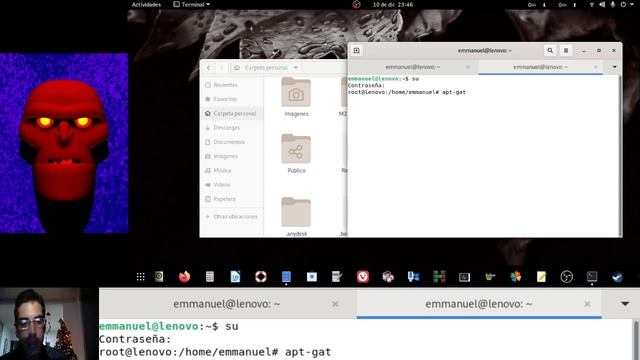Select the active second terminal tab
Screen dimensions: 640x360
(540, 67)
